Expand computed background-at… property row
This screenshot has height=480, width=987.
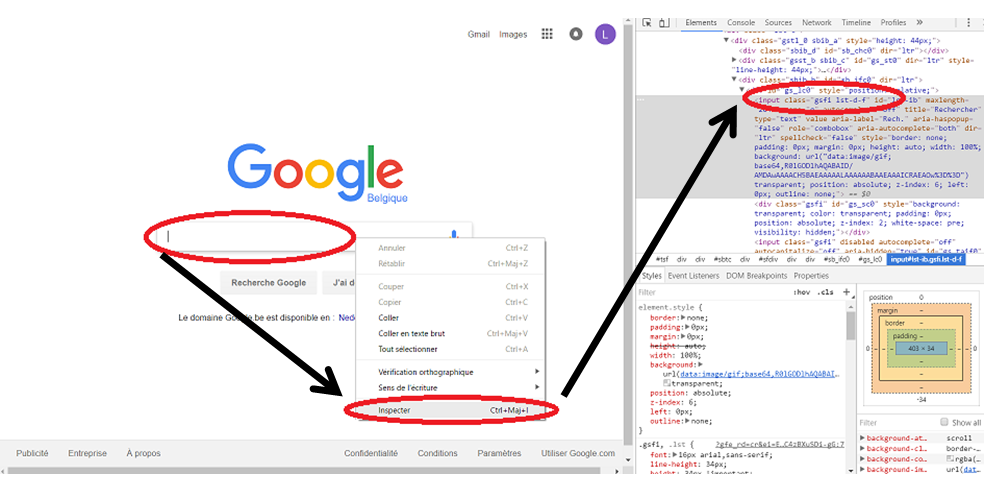(x=863, y=438)
